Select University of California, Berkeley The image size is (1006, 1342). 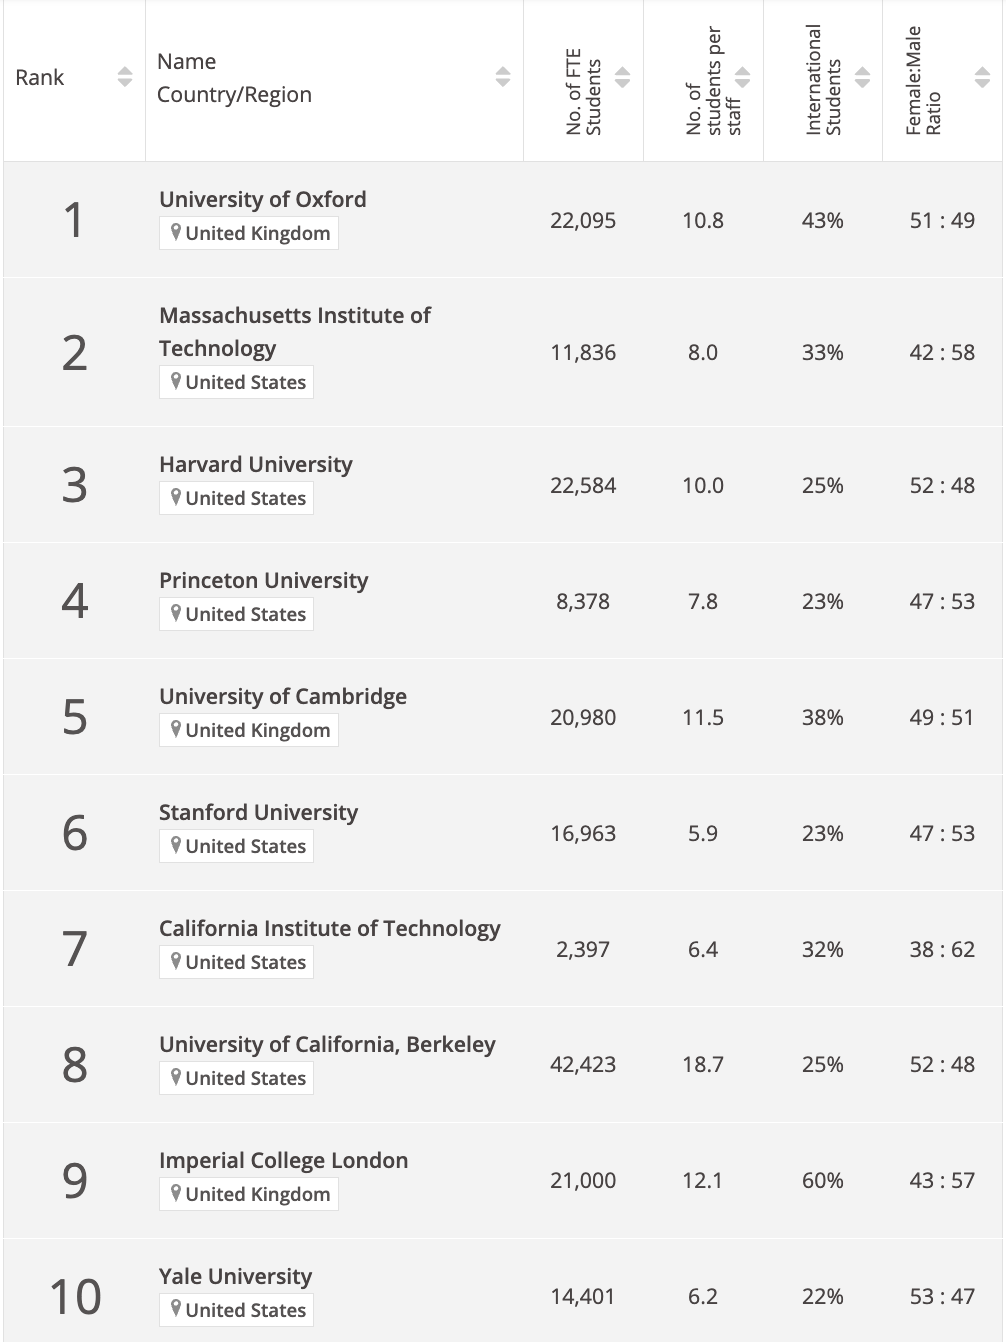pos(327,1044)
